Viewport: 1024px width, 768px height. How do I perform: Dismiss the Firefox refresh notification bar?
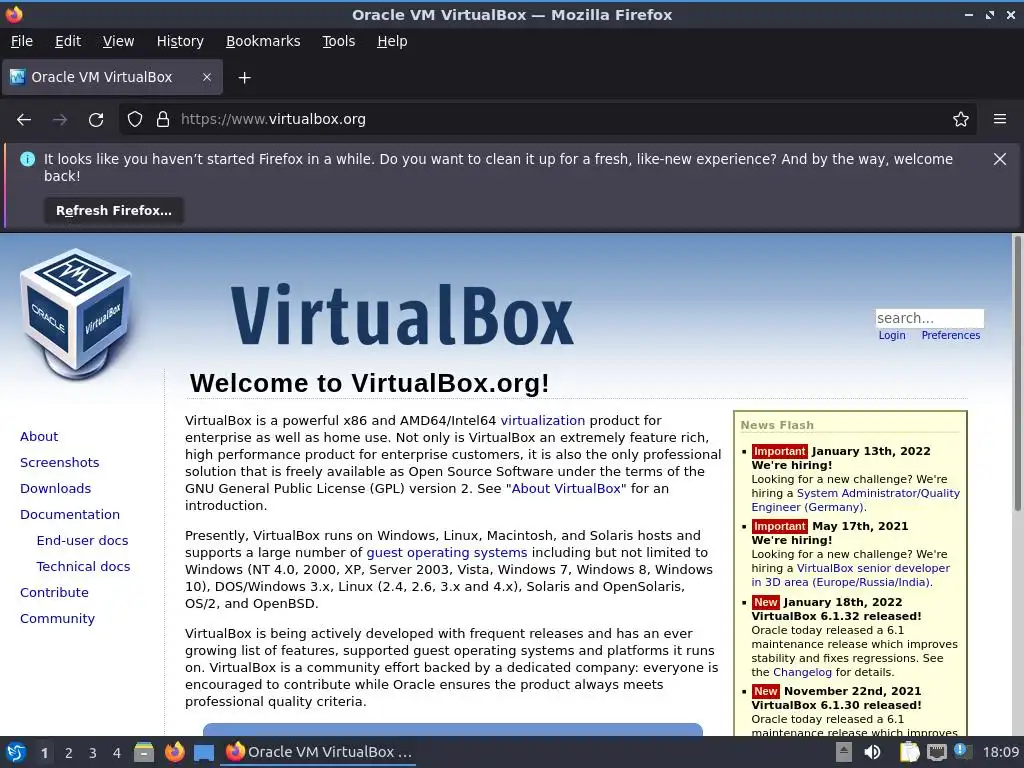[x=1000, y=159]
